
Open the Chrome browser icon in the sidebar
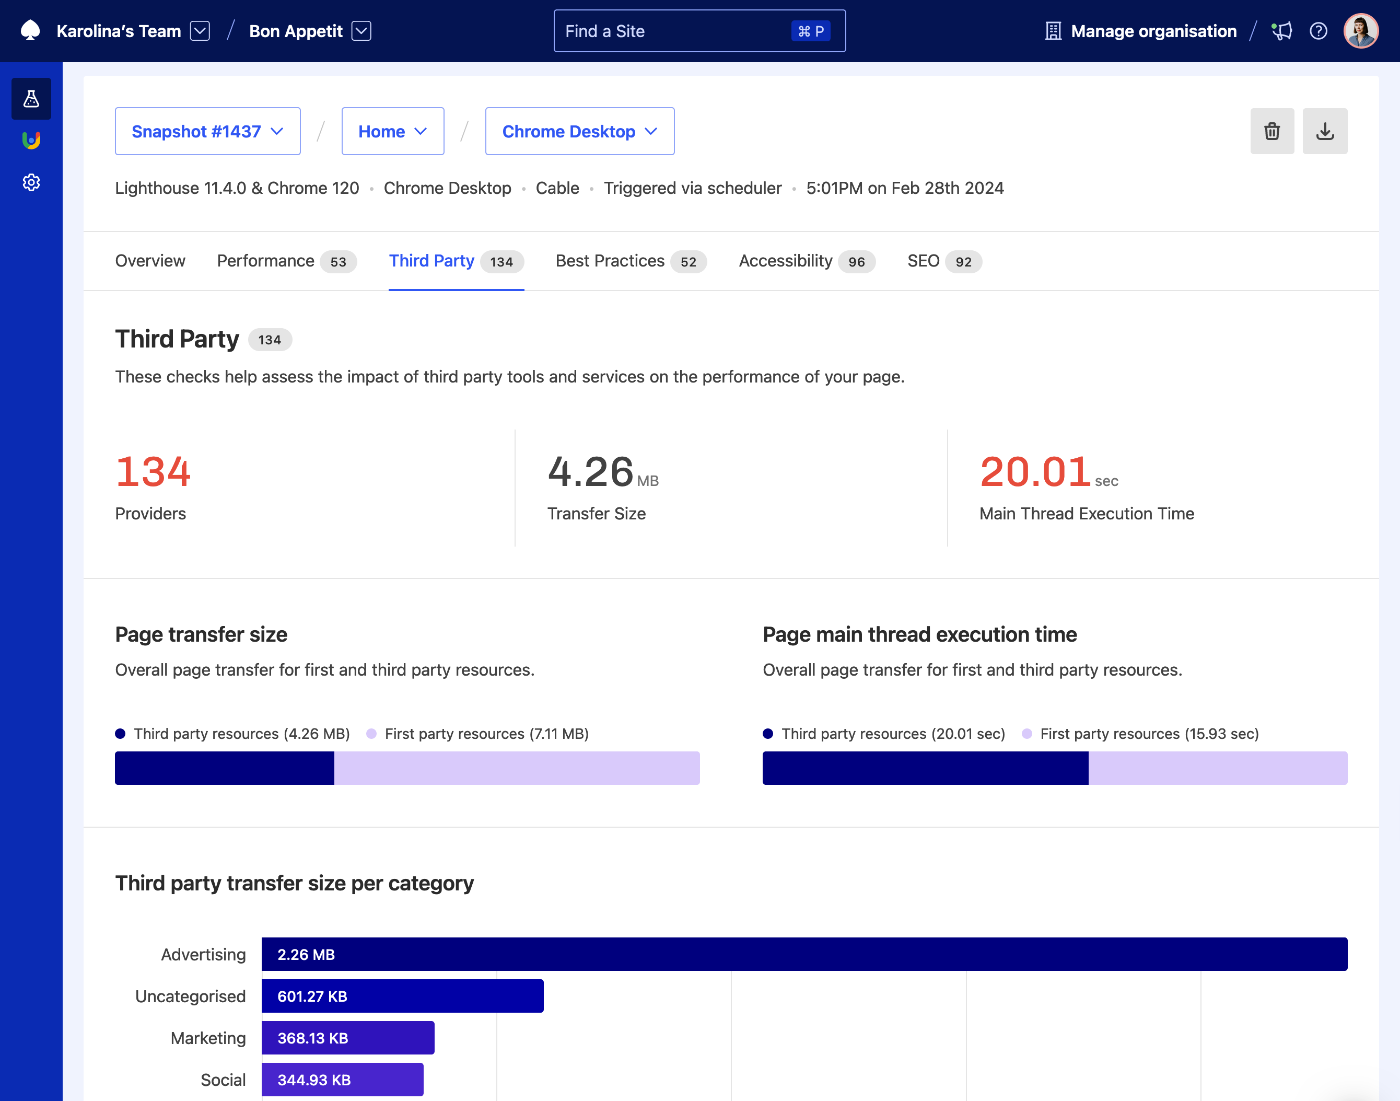point(31,141)
